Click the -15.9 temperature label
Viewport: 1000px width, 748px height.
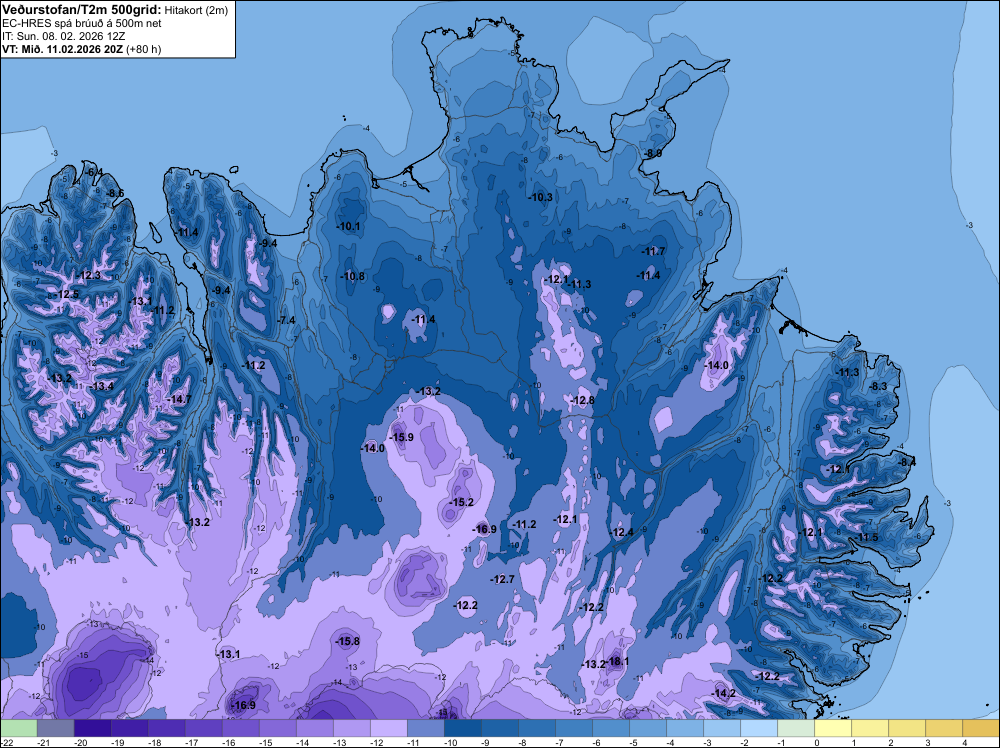402,437
